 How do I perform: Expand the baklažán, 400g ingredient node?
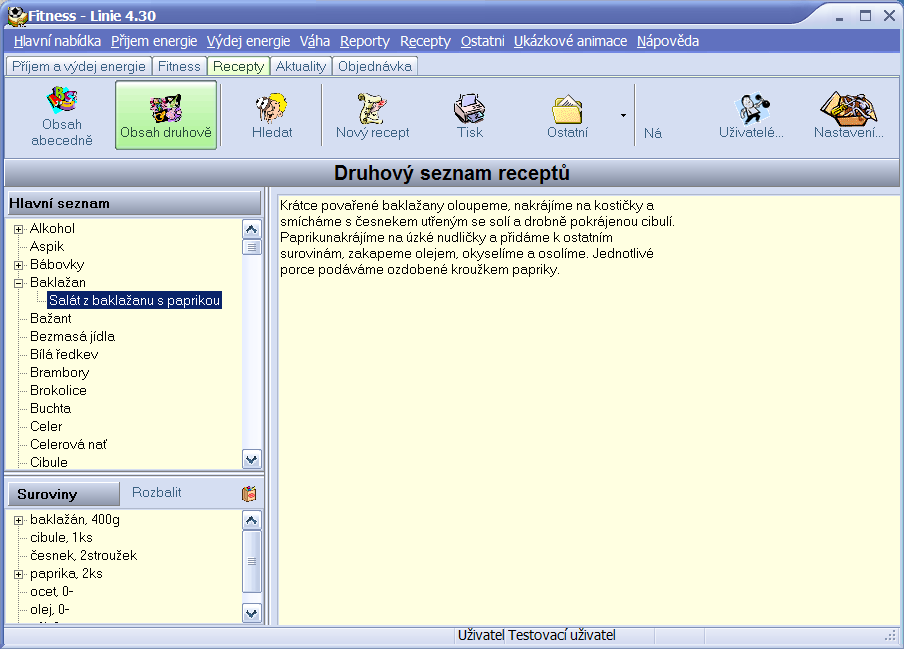[18, 520]
